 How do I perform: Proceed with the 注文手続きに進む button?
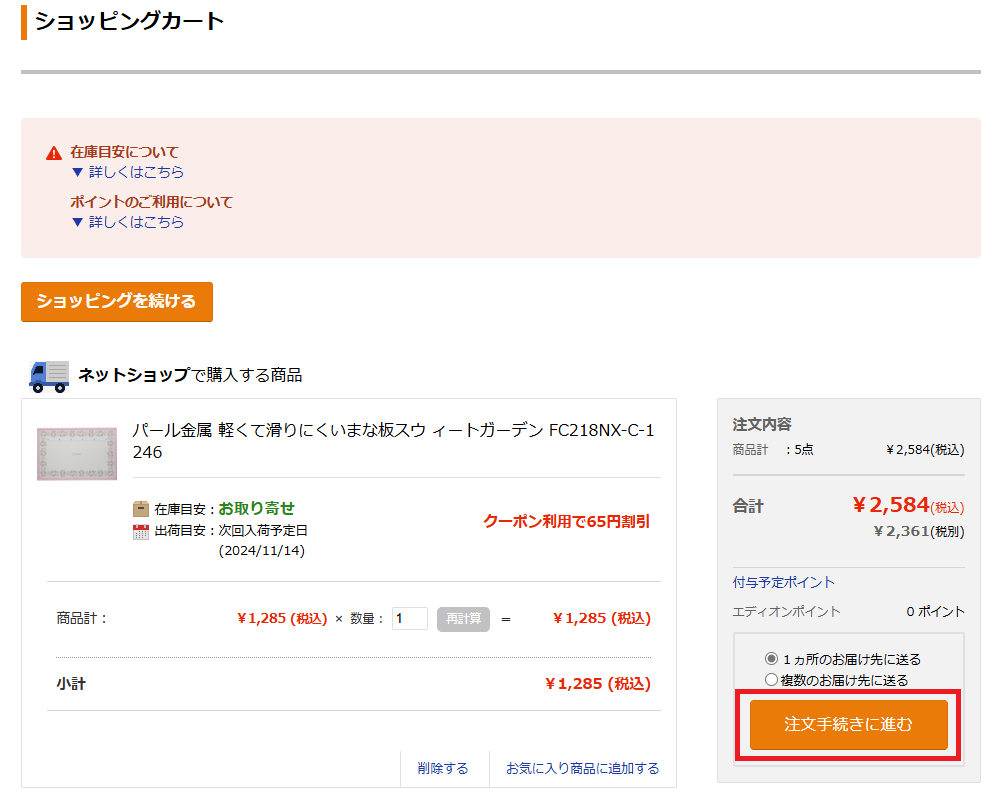[x=848, y=724]
